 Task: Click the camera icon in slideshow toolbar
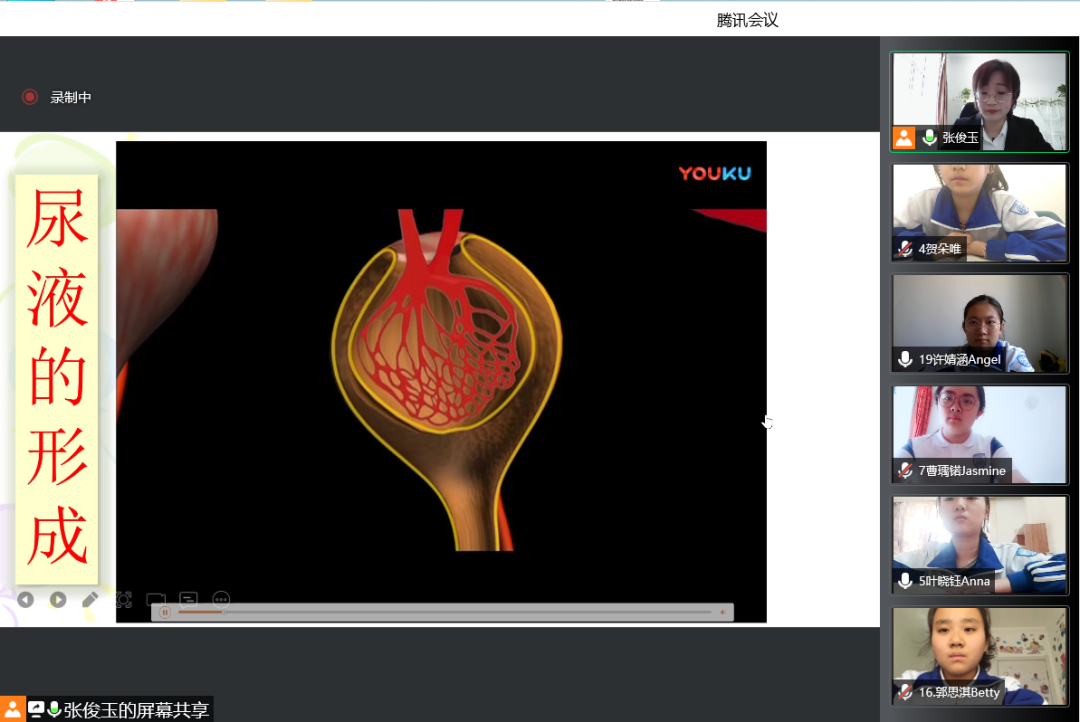point(156,599)
